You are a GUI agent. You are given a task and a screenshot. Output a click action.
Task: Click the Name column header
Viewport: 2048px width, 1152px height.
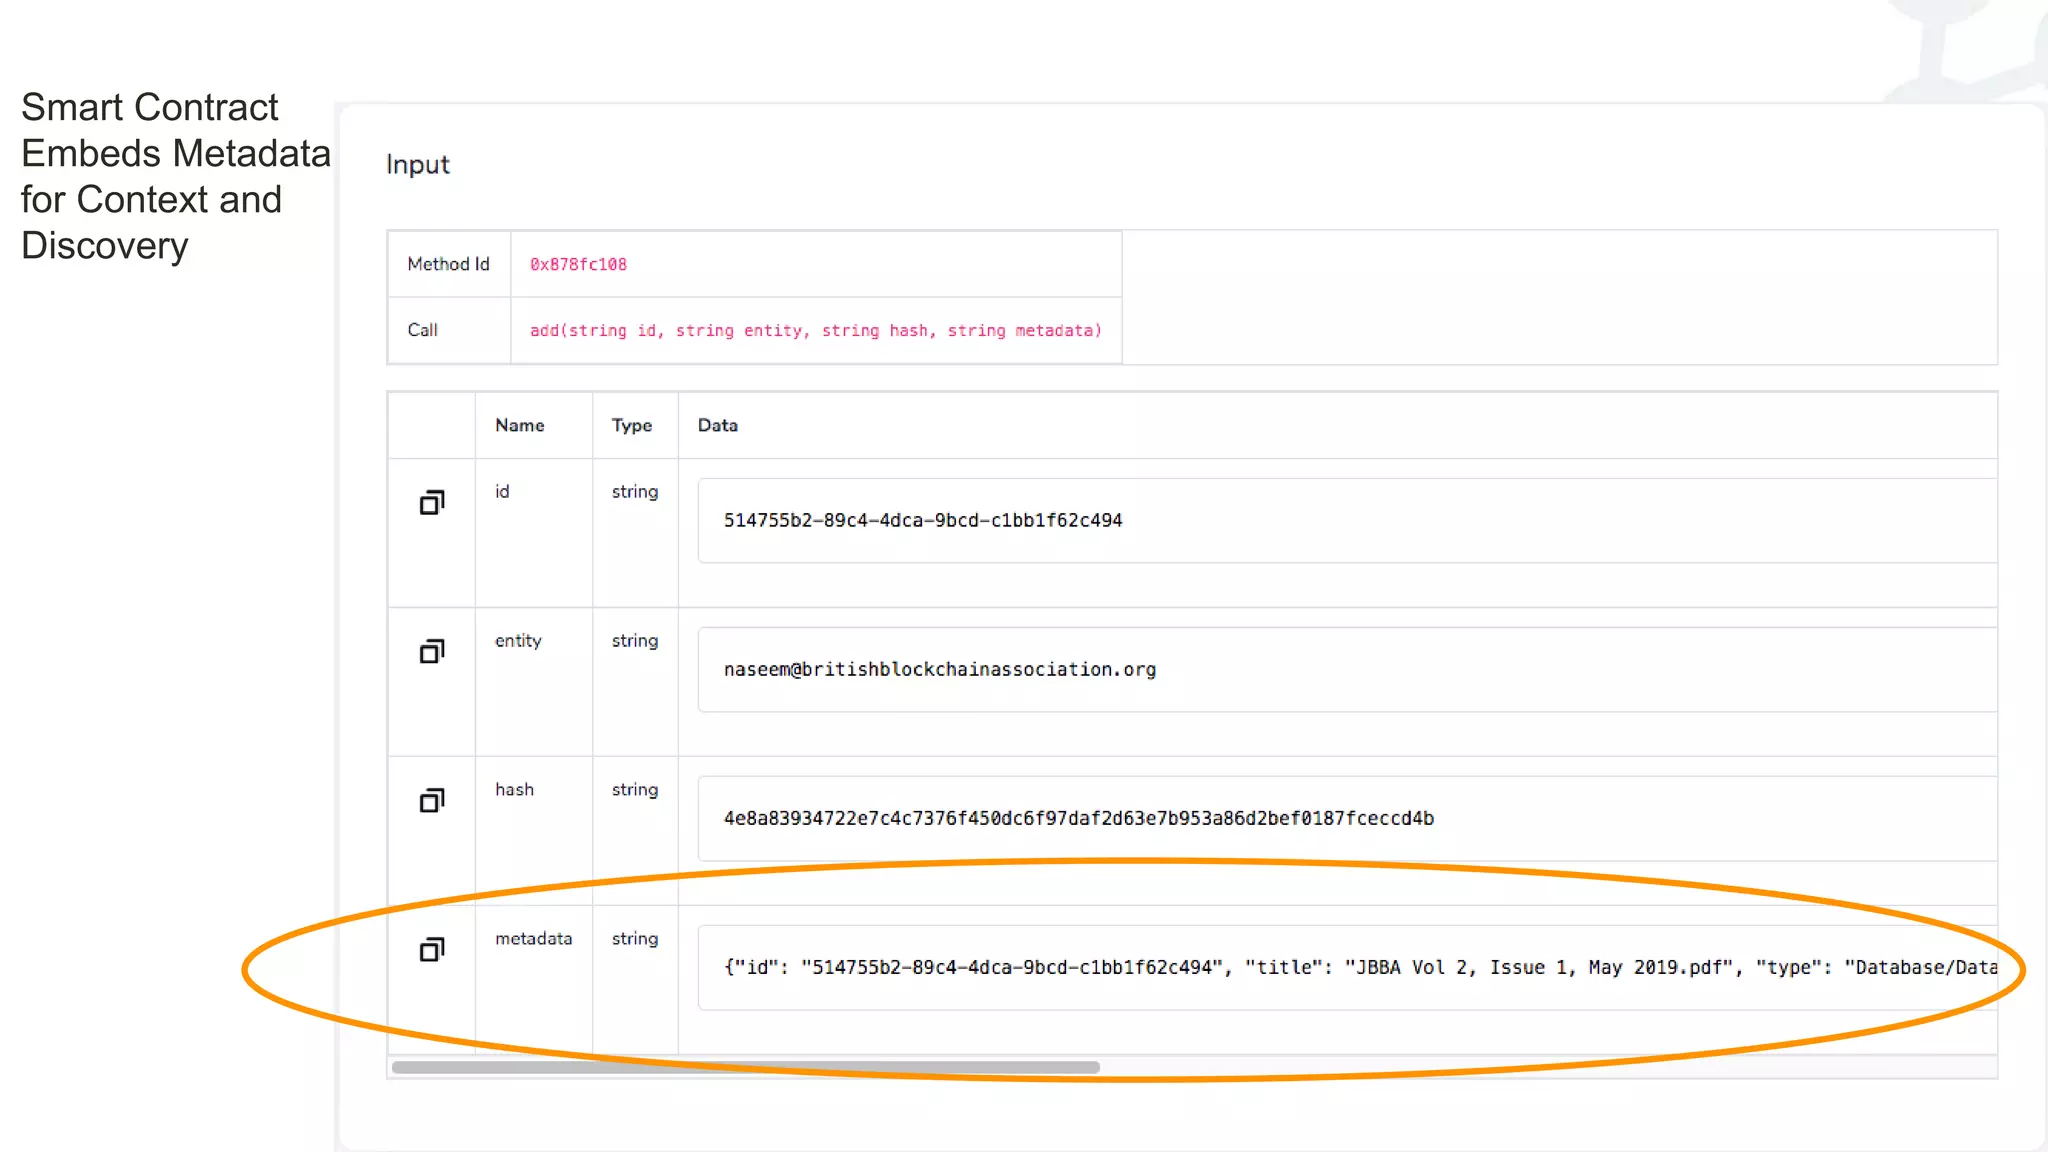tap(519, 425)
